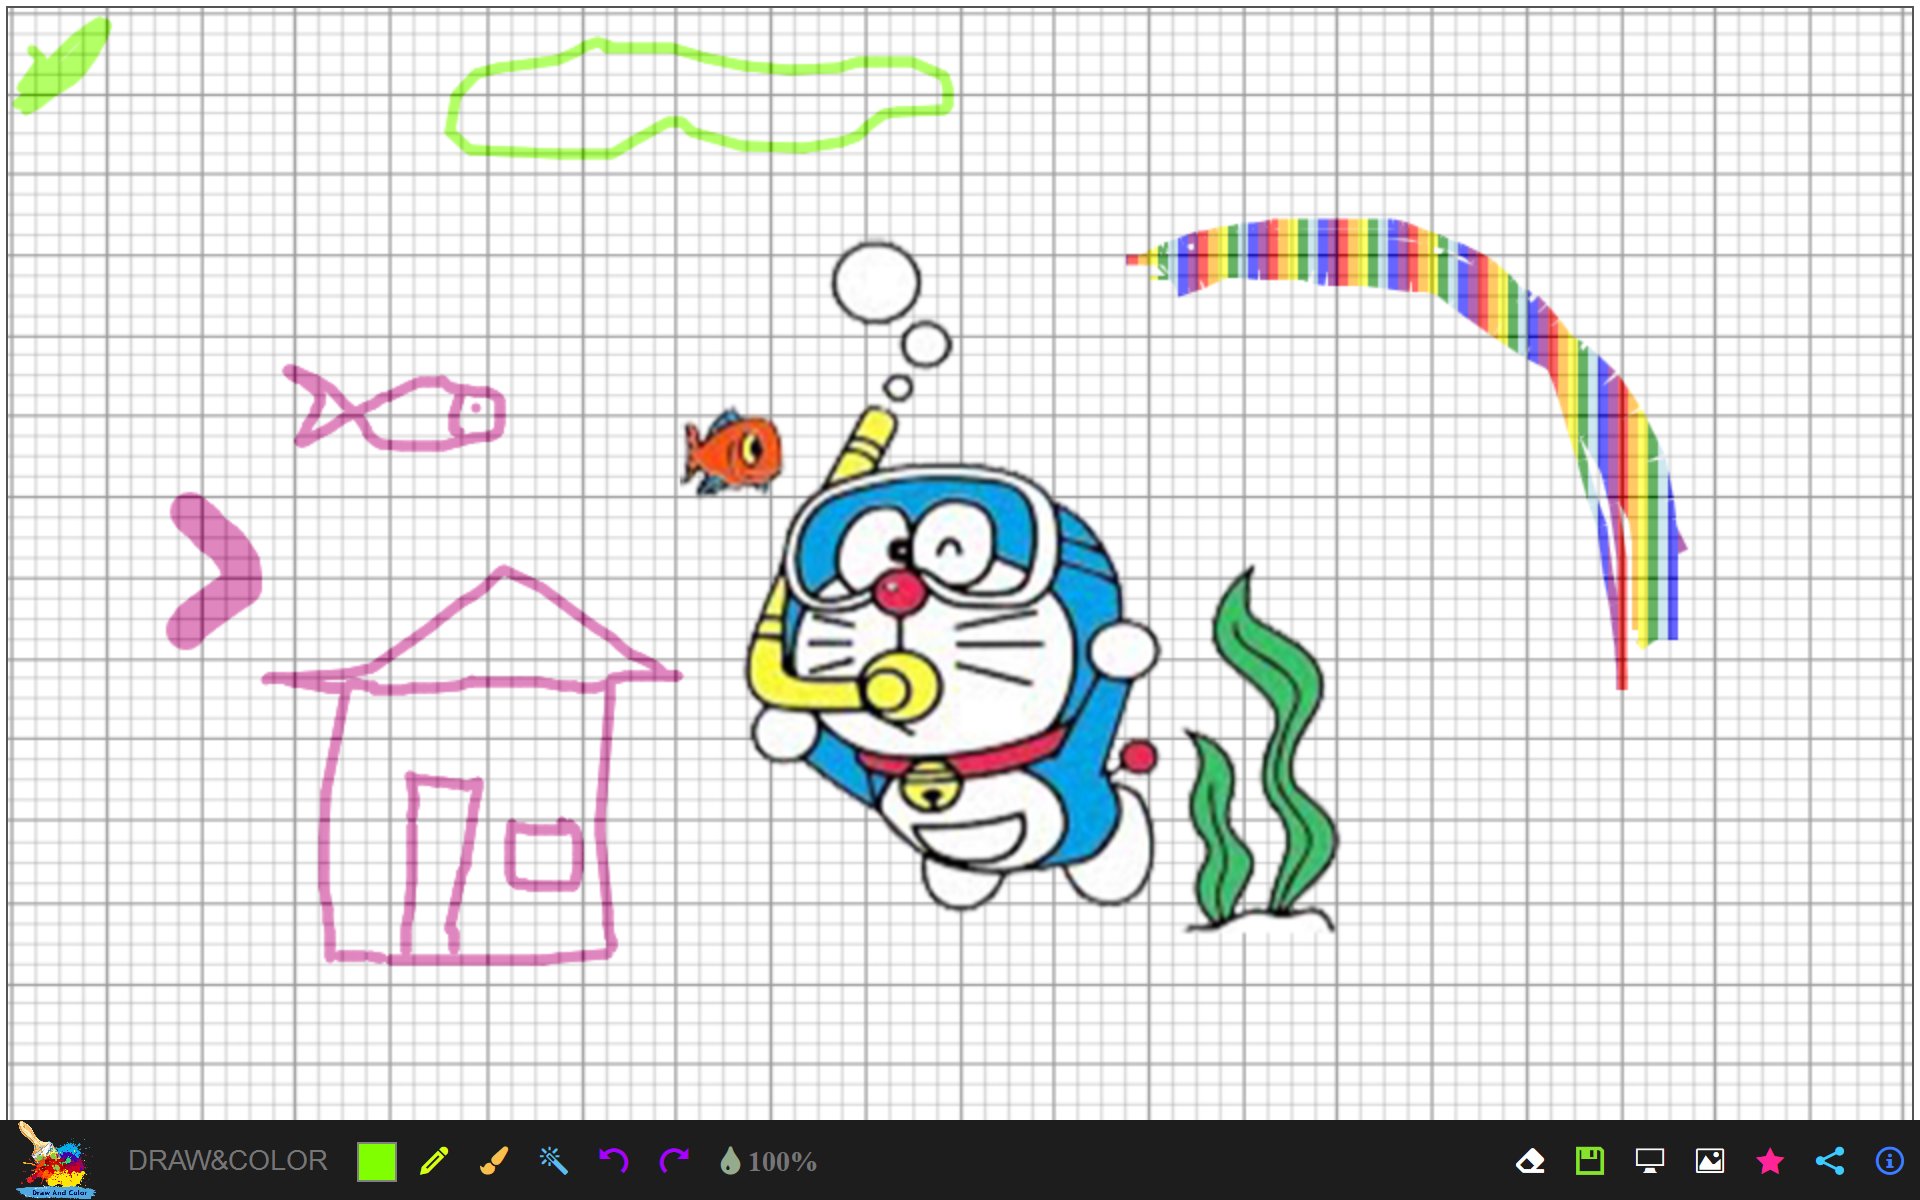1920x1200 pixels.
Task: Click the DRAW&COLOR title label
Action: tap(228, 1160)
